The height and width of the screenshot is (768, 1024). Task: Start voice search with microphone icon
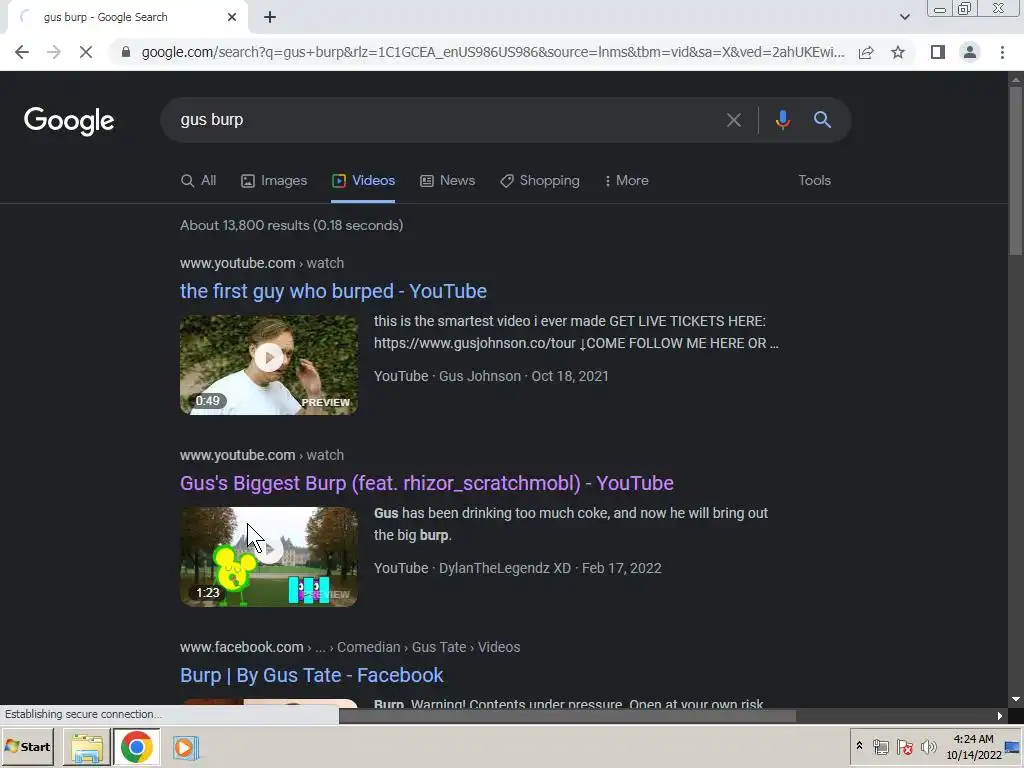[782, 120]
